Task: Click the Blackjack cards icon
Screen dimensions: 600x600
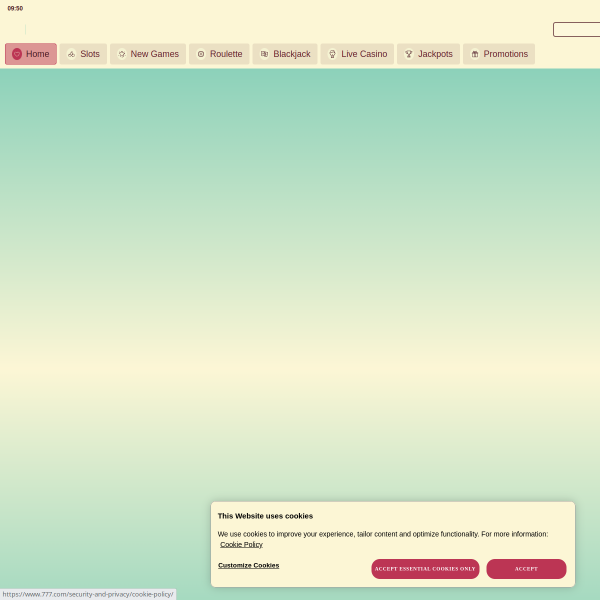Action: (264, 54)
